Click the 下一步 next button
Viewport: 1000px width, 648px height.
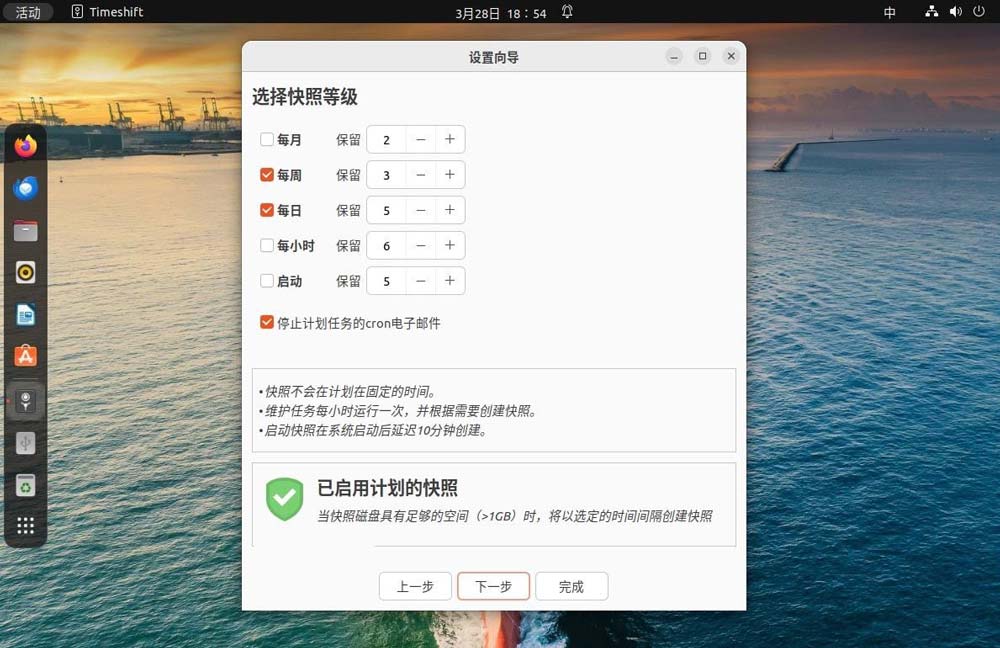[x=493, y=587]
